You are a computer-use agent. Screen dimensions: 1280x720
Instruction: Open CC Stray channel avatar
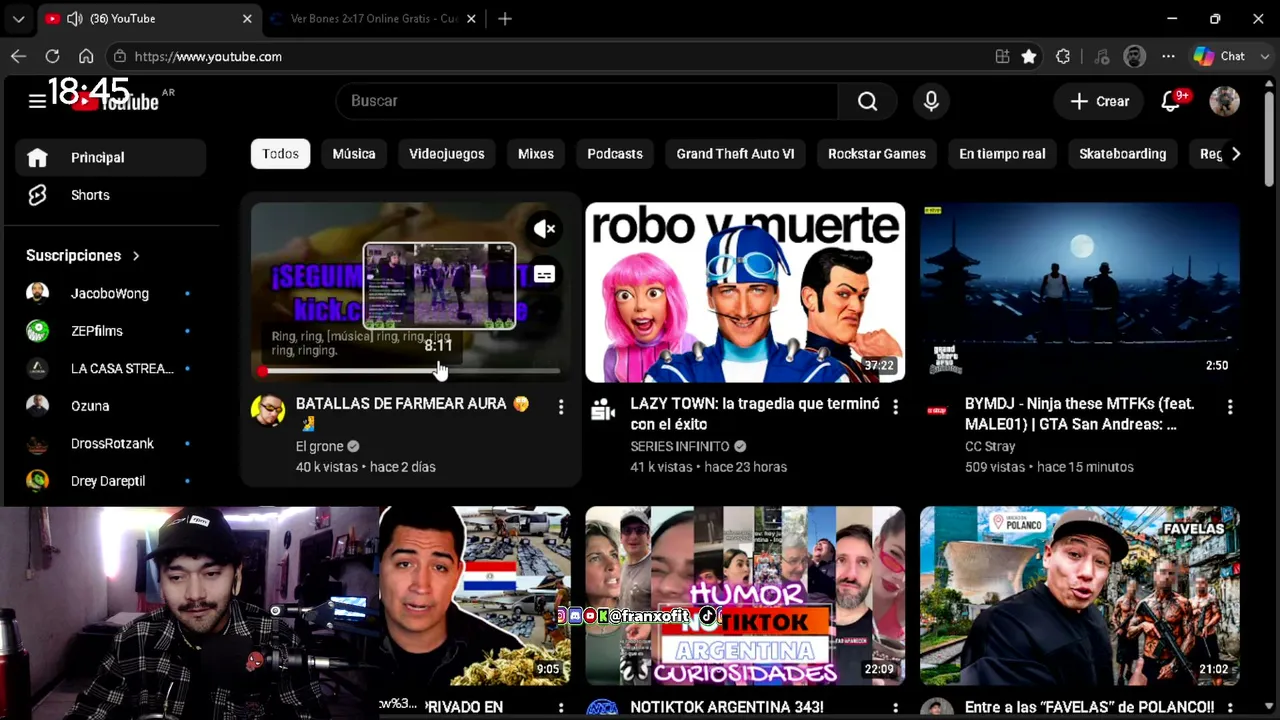pos(937,410)
